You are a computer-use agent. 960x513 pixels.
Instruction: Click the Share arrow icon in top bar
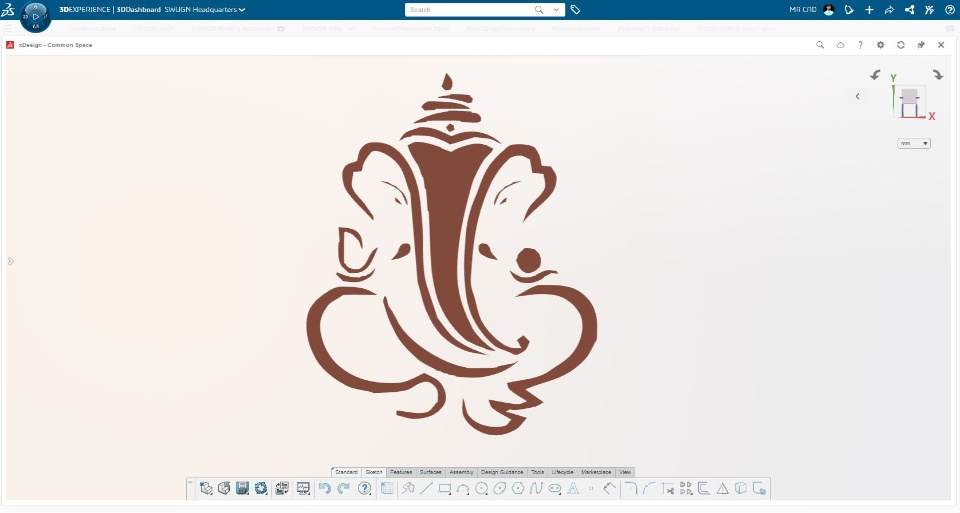coord(889,10)
